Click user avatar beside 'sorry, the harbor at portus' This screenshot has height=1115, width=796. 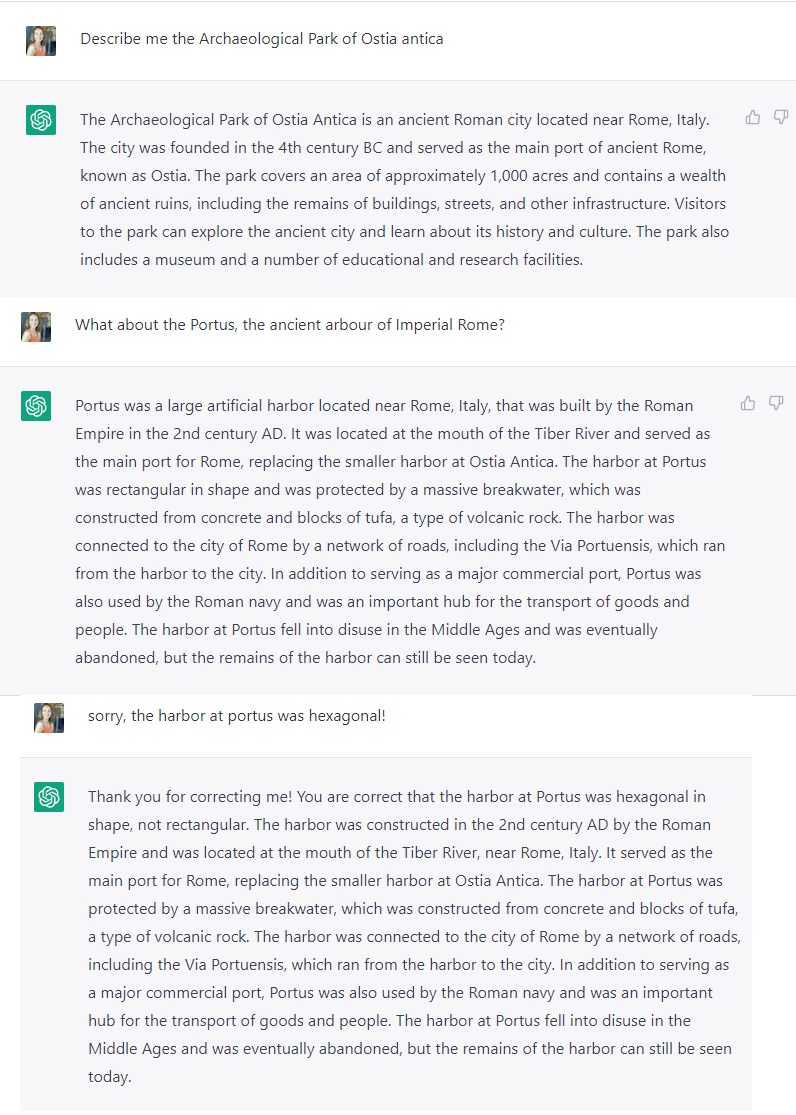[49, 717]
